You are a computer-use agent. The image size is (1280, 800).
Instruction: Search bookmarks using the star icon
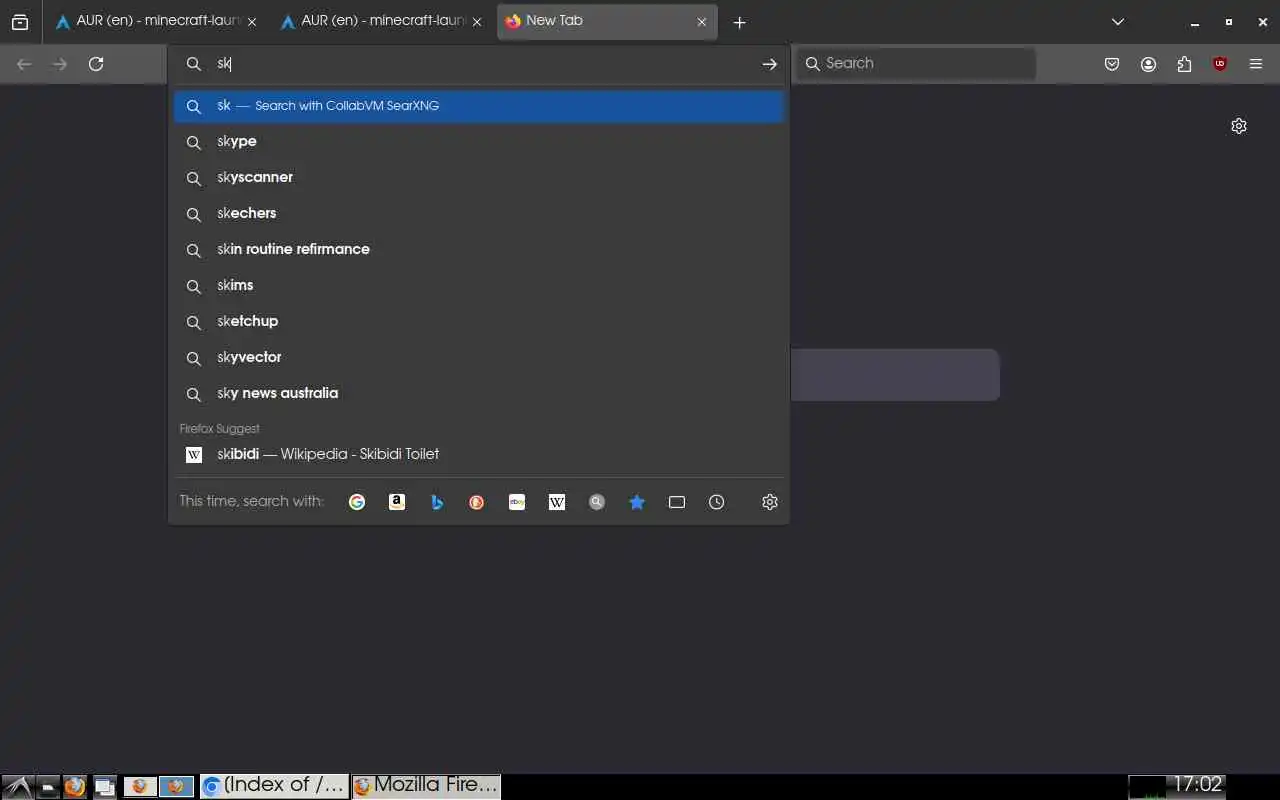pyautogui.click(x=637, y=502)
